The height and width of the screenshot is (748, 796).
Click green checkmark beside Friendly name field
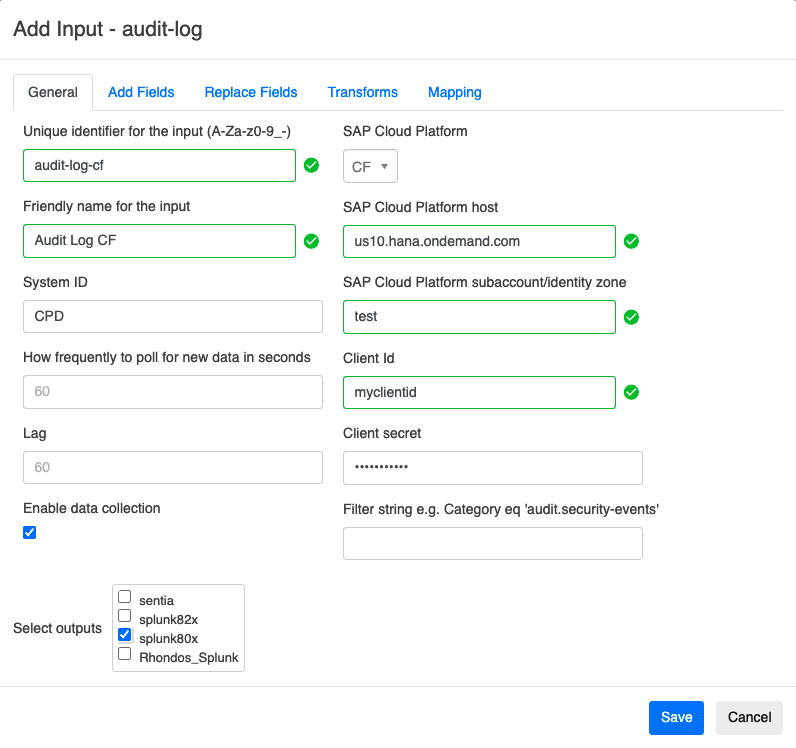(311, 241)
